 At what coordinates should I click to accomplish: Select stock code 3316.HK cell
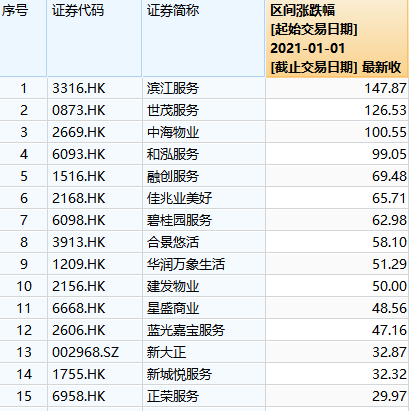[x=95, y=88]
